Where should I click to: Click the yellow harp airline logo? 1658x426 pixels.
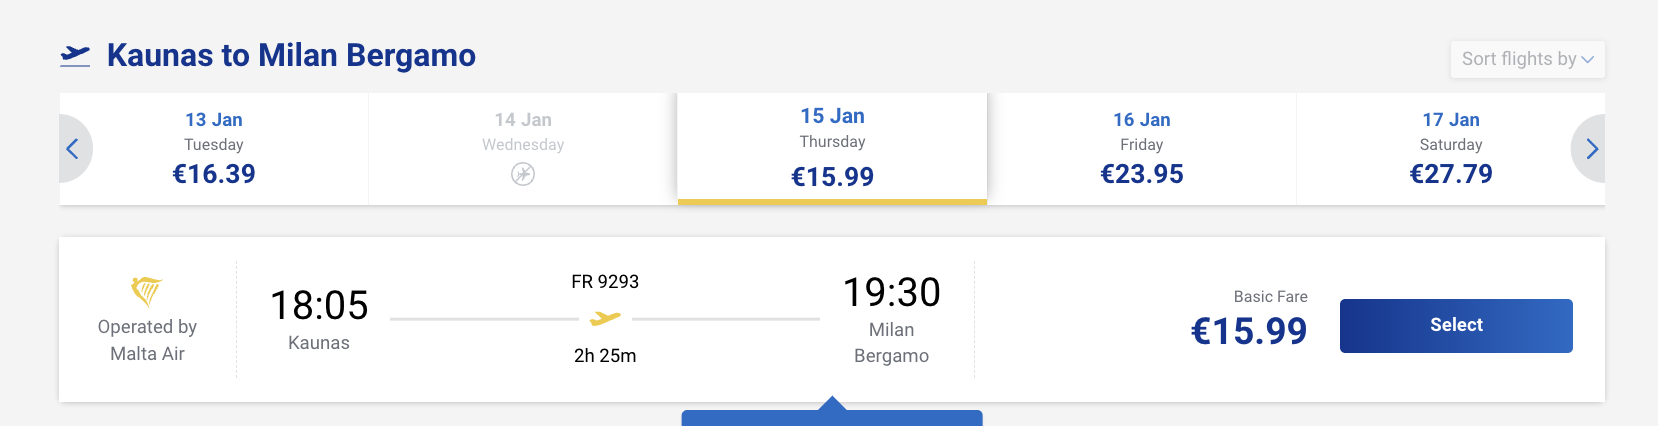(146, 291)
